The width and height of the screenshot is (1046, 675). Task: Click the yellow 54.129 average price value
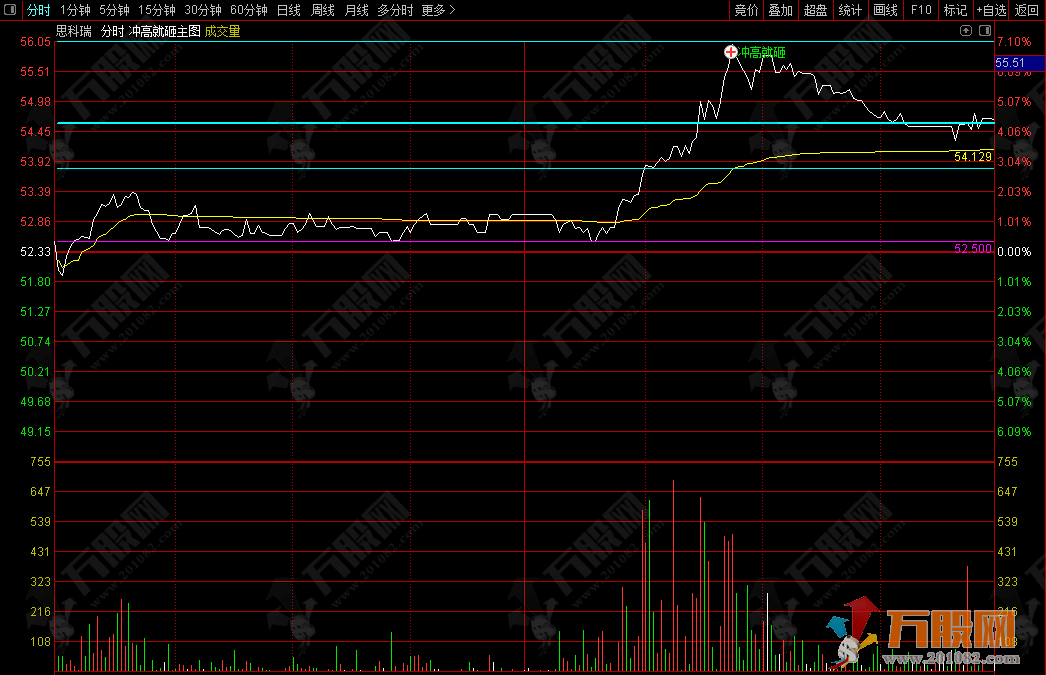pyautogui.click(x=973, y=157)
